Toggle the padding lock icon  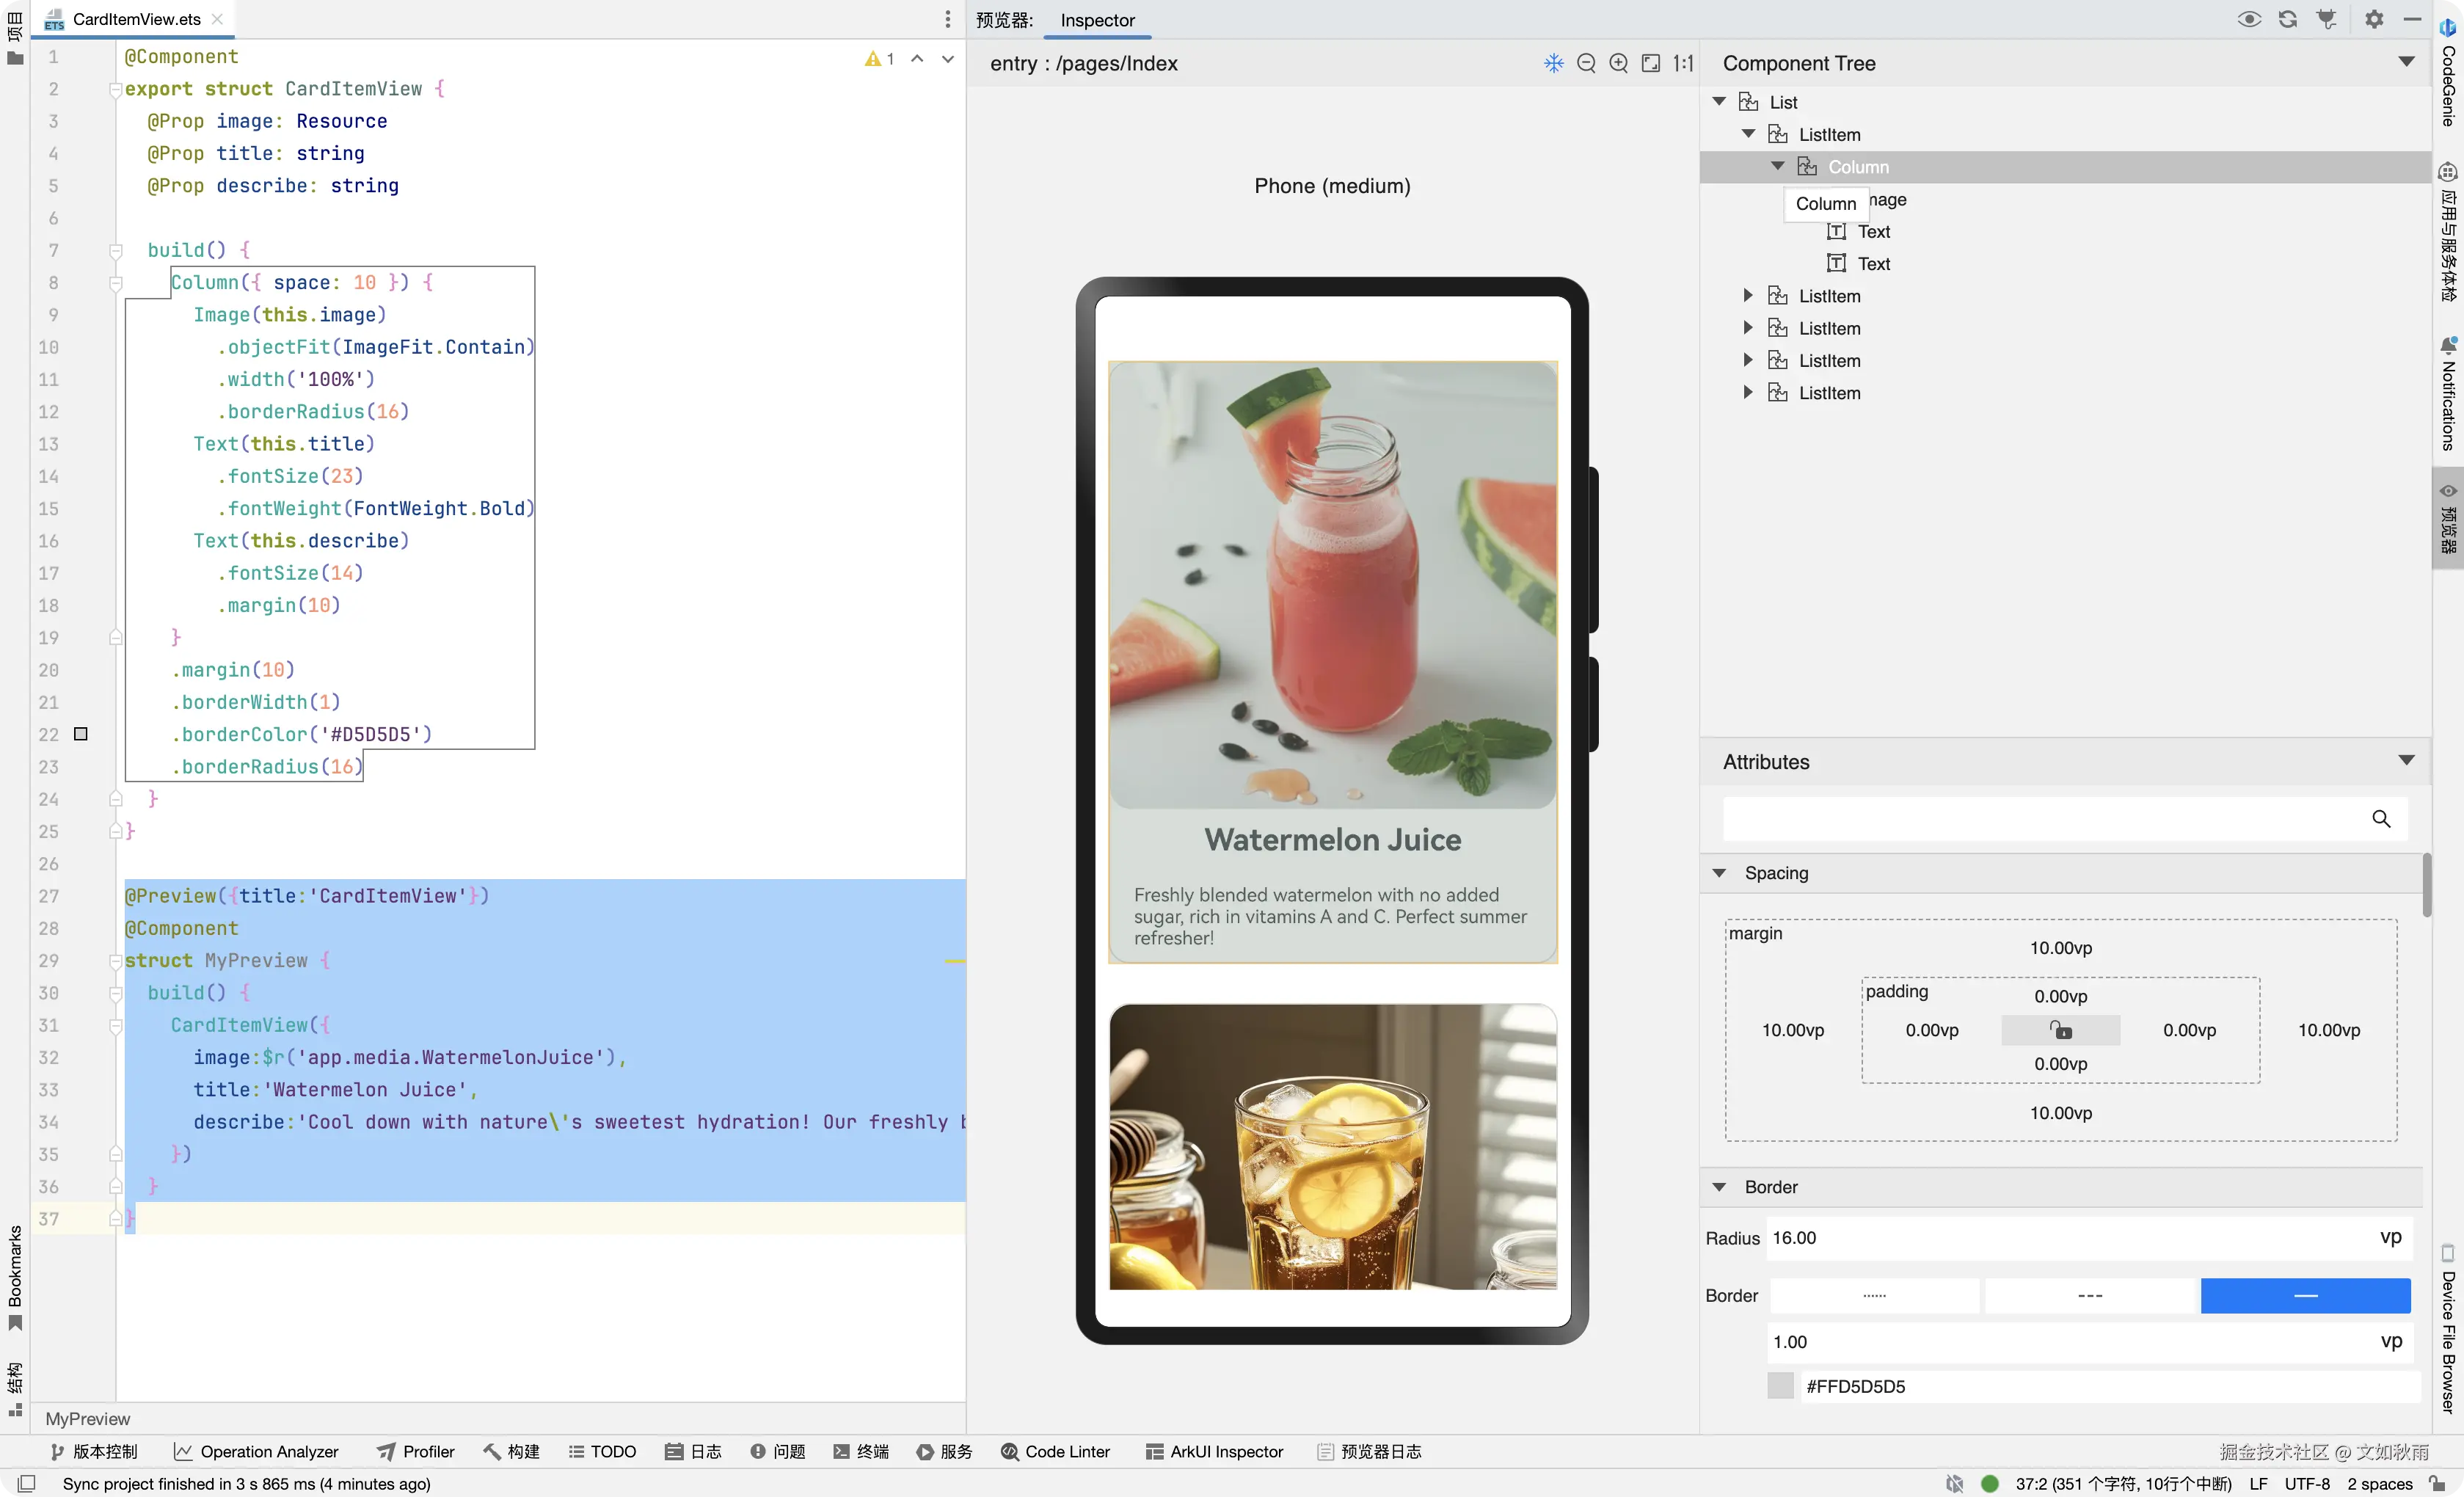tap(2060, 1030)
